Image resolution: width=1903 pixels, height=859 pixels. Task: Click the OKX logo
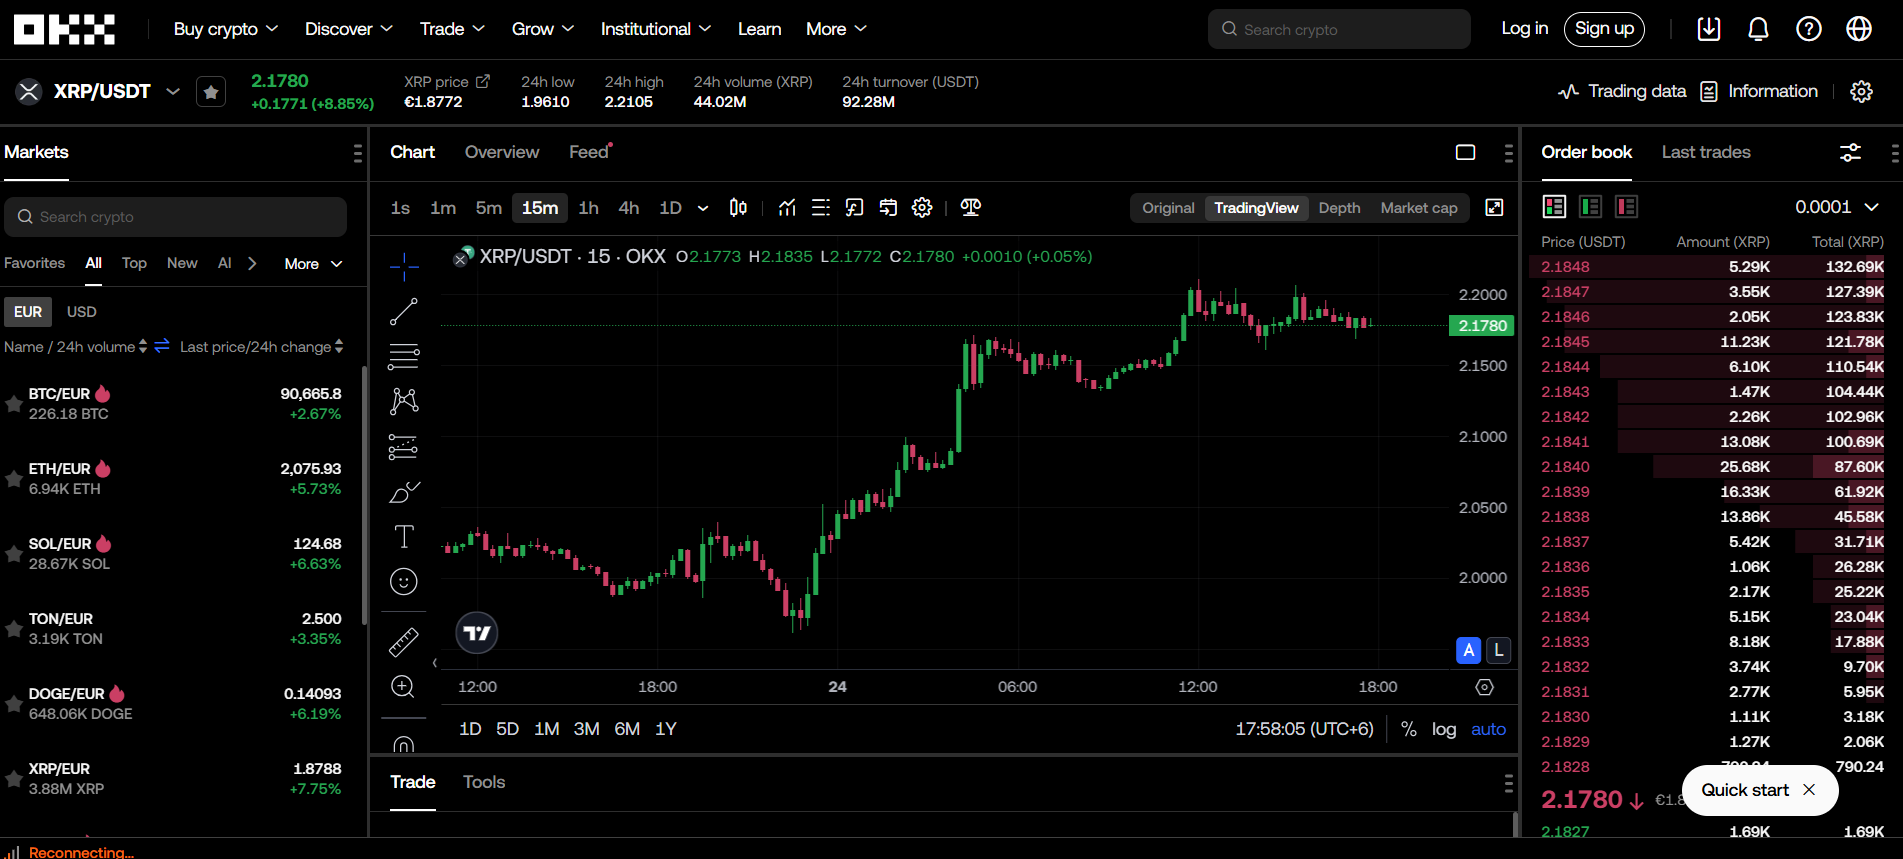pos(64,29)
